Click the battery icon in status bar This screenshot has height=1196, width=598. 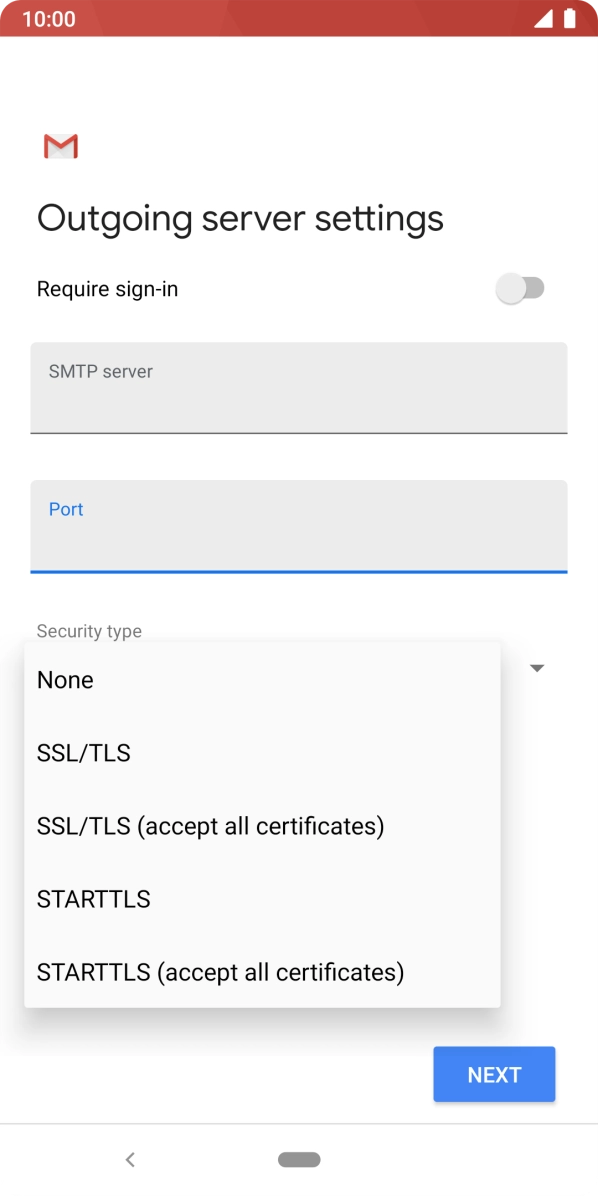pos(573,18)
